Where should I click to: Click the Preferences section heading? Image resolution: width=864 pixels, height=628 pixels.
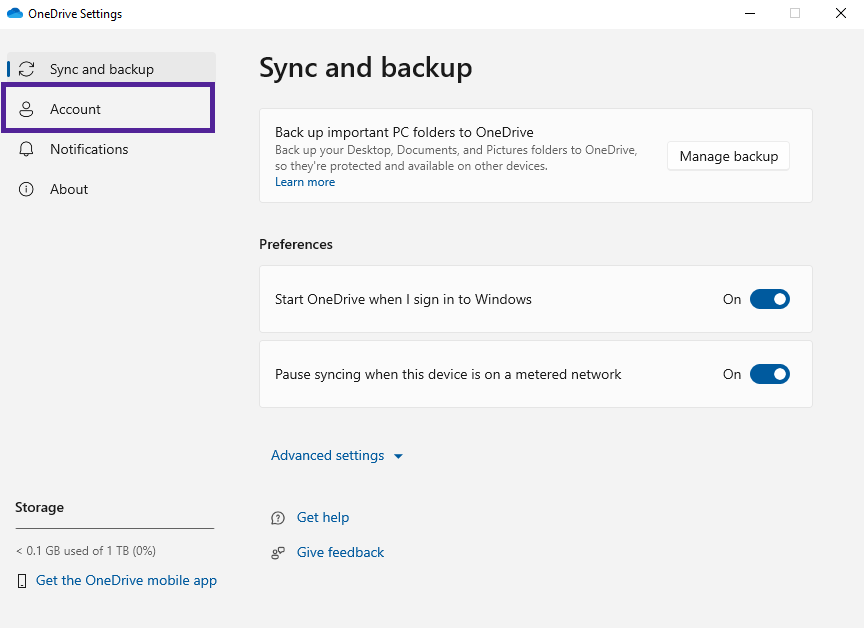[x=296, y=244]
